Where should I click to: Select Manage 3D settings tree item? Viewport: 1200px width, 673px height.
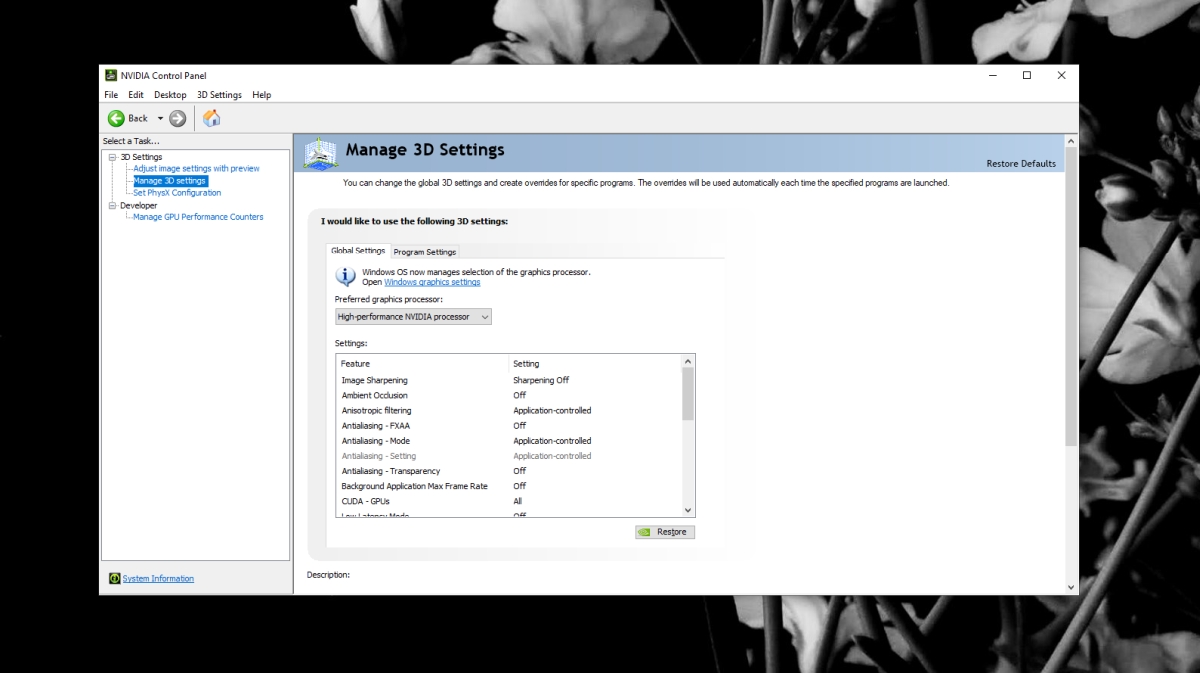click(170, 181)
